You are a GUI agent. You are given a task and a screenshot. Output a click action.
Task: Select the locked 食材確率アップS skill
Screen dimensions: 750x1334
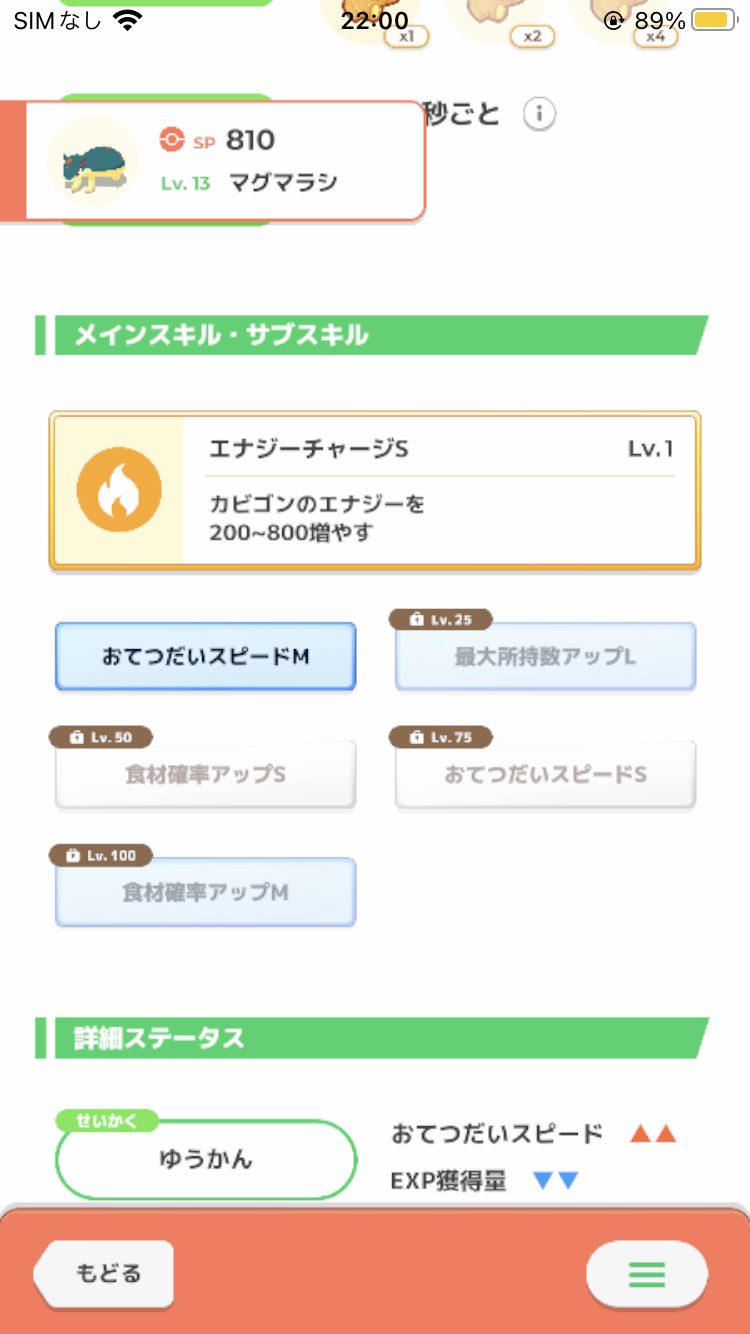coord(205,775)
